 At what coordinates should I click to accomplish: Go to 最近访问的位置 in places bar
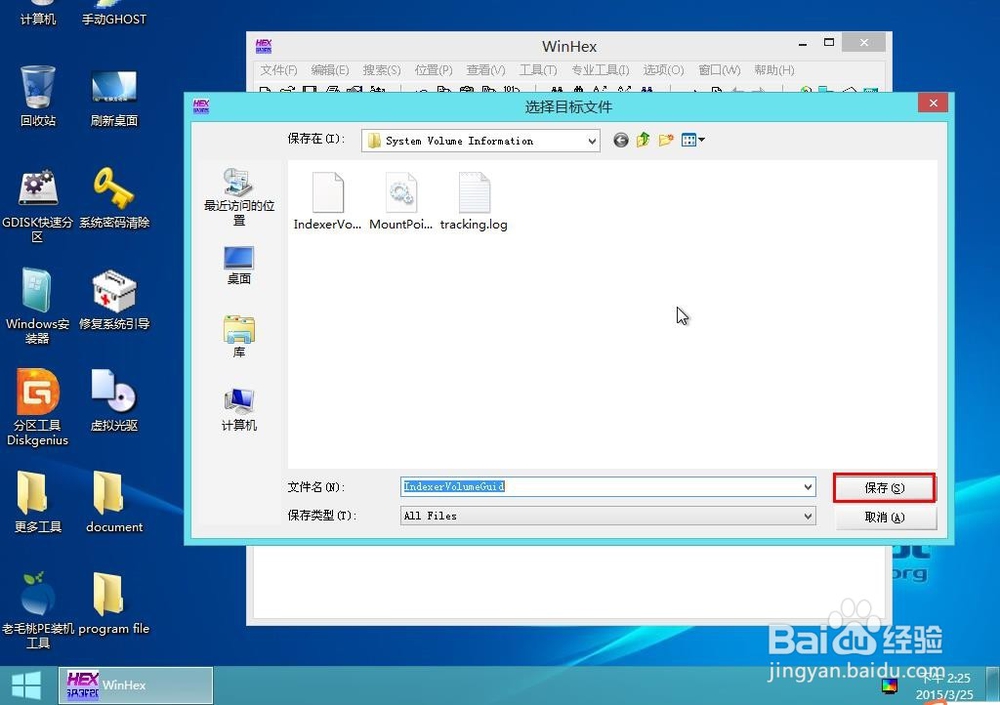[x=239, y=197]
